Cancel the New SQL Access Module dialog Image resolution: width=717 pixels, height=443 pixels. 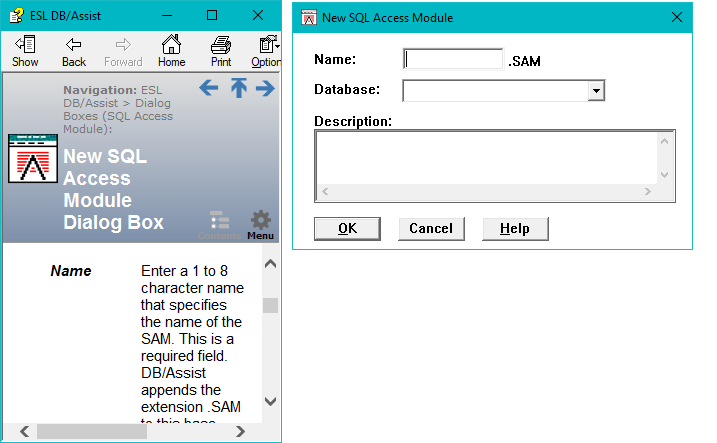click(x=431, y=229)
